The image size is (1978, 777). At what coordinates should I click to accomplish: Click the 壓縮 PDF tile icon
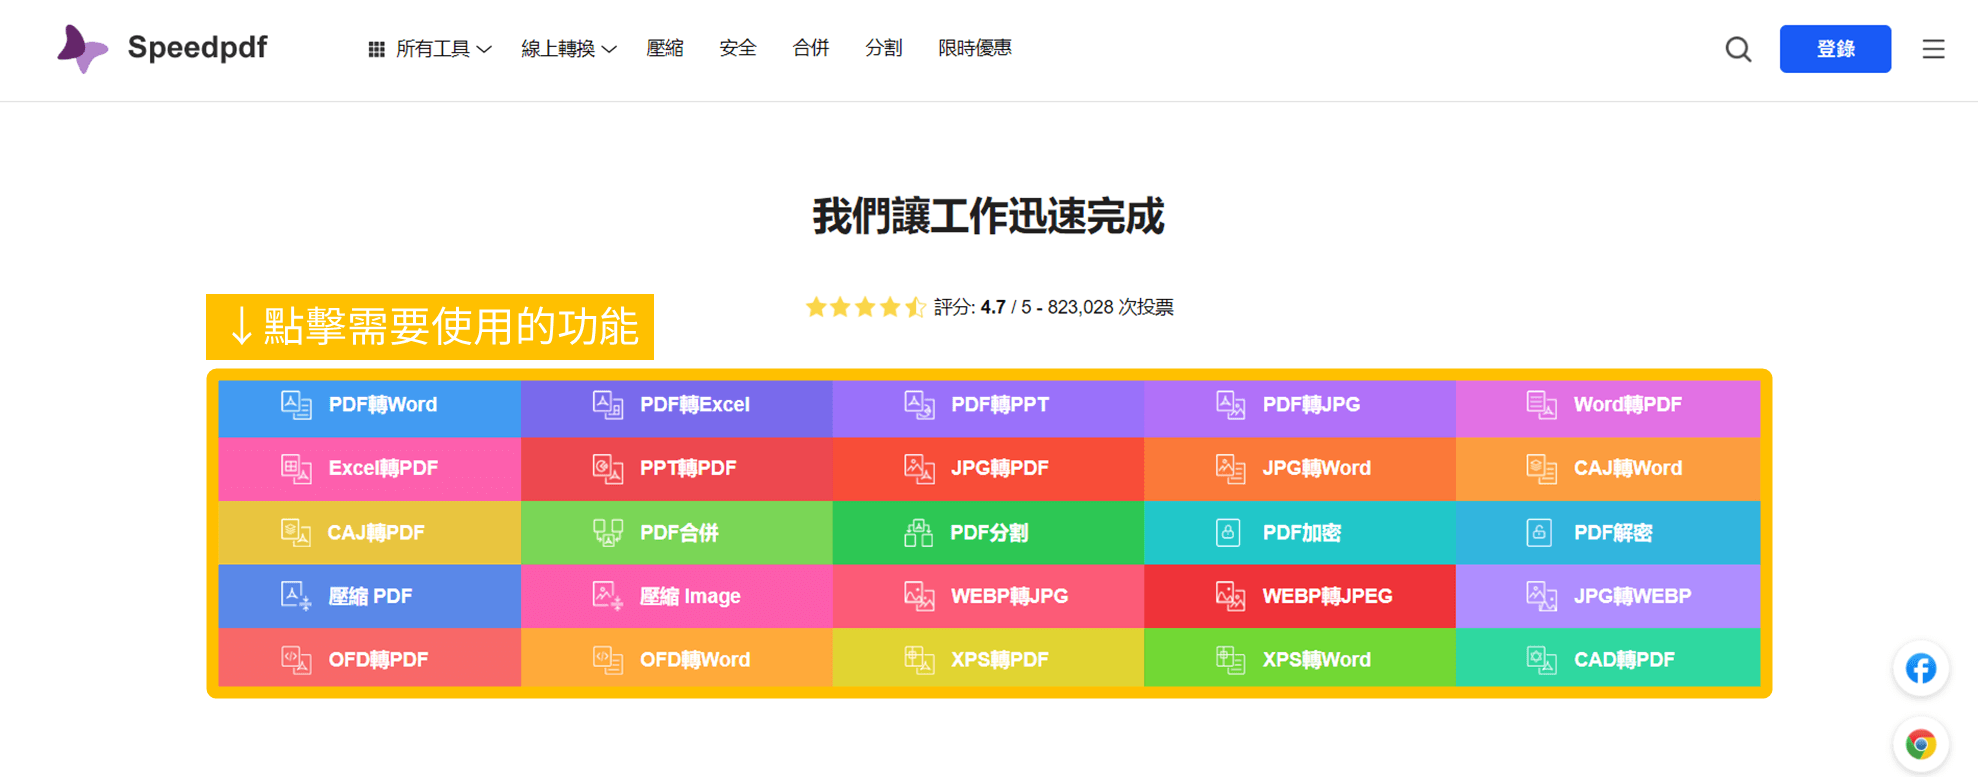tap(296, 596)
